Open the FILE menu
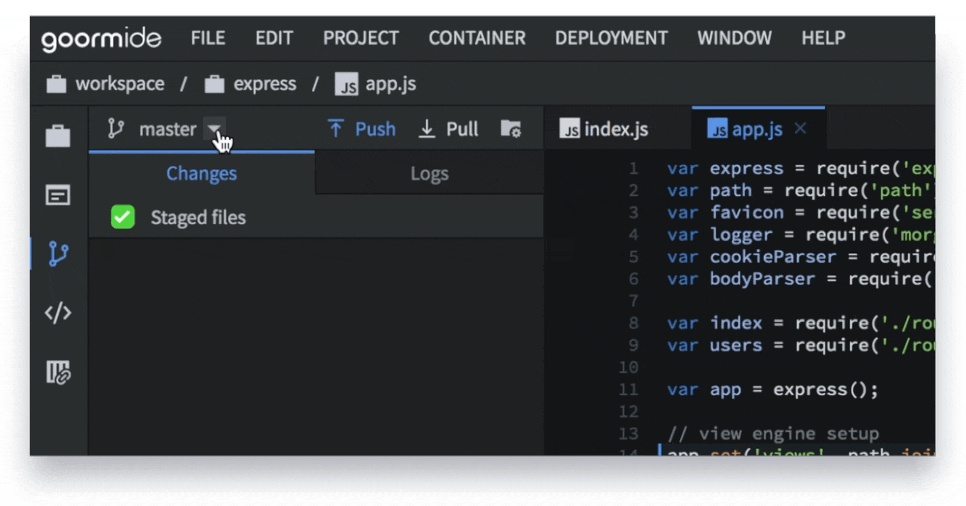 coord(208,38)
